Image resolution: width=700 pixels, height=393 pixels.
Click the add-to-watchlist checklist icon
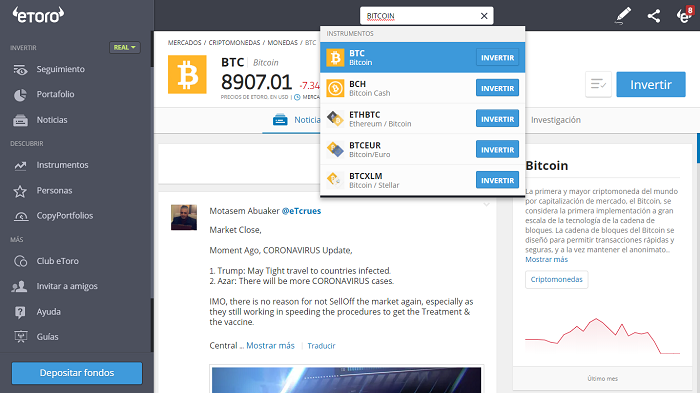tap(598, 84)
